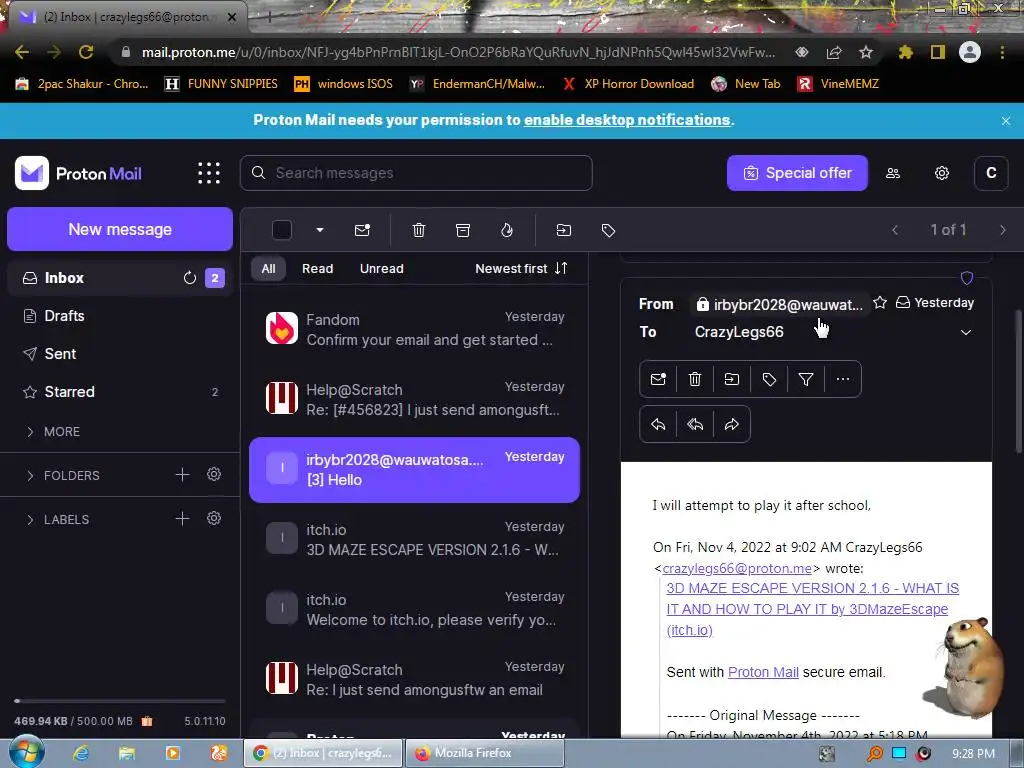1024x768 pixels.
Task: Open itch.io 3D MAZE ESCAPE VERSION message
Action: coord(414,539)
